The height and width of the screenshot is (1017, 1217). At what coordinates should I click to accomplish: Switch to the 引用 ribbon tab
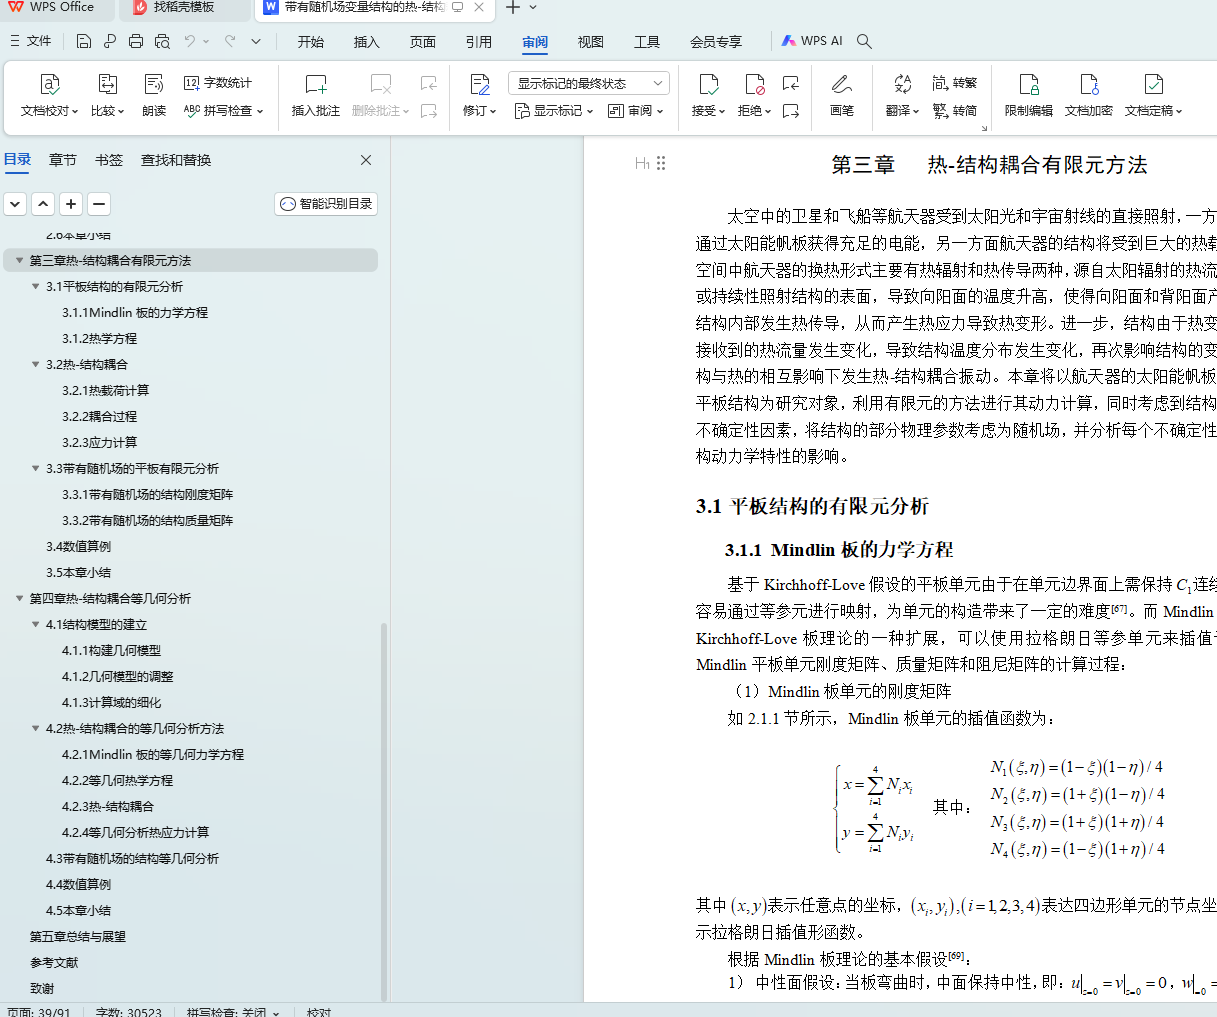click(479, 41)
